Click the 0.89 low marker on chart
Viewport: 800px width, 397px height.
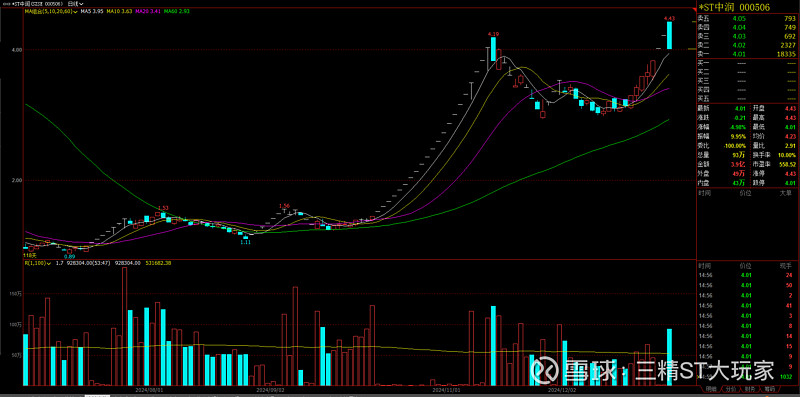coord(69,256)
